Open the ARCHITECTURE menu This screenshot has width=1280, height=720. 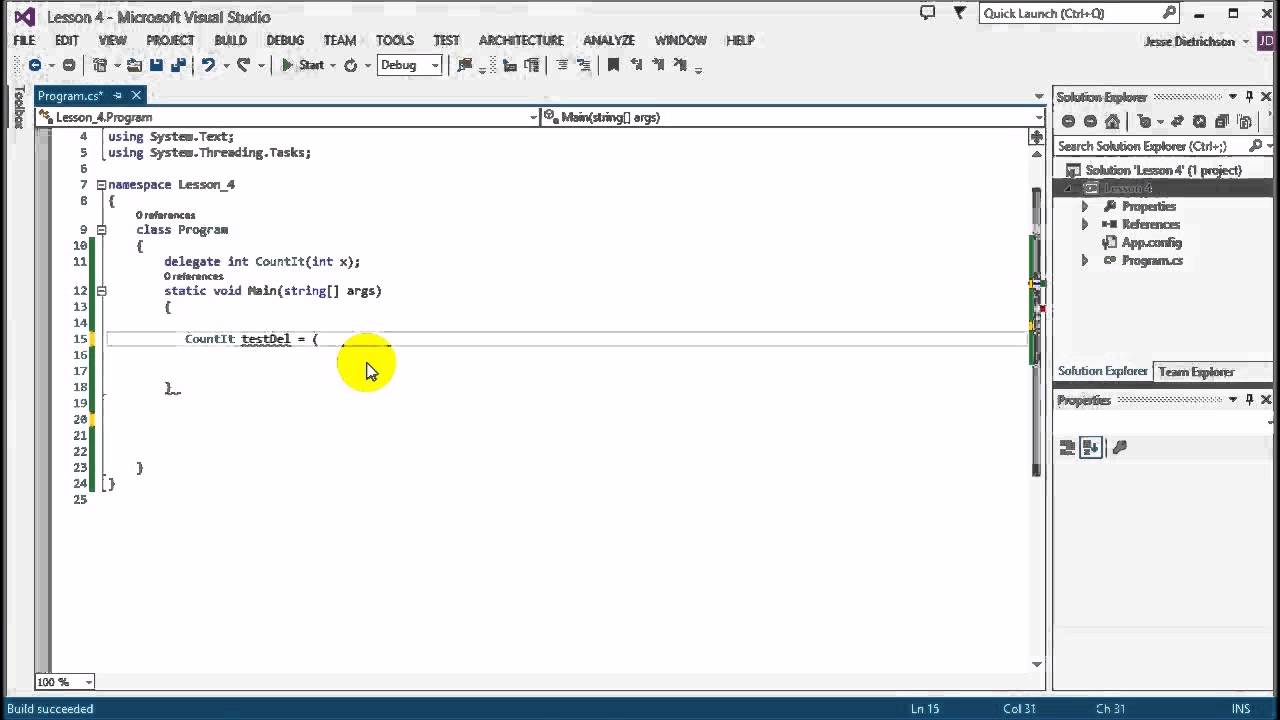pos(521,40)
